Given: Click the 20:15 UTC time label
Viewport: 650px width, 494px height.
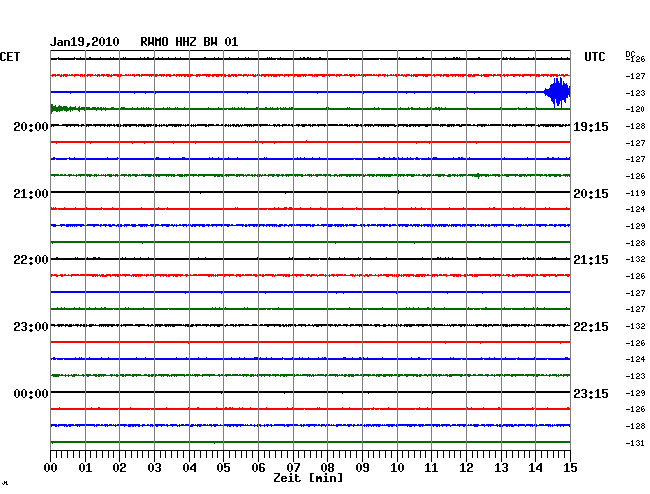Looking at the screenshot, I should 591,194.
